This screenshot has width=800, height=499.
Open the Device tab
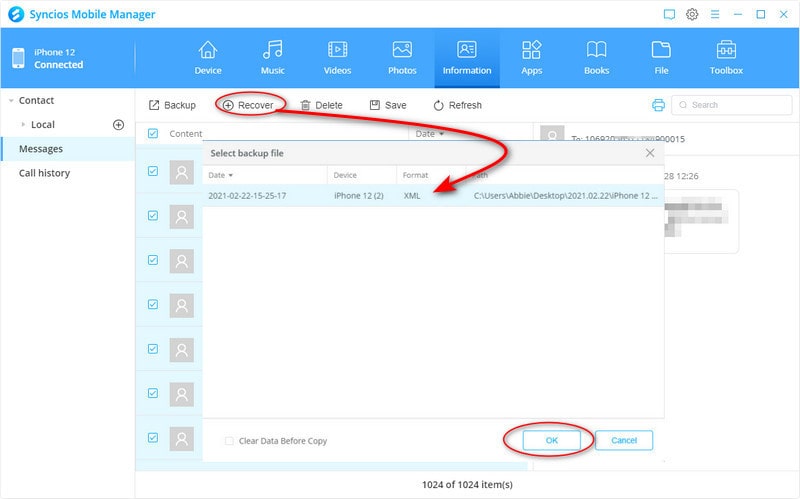tap(208, 58)
